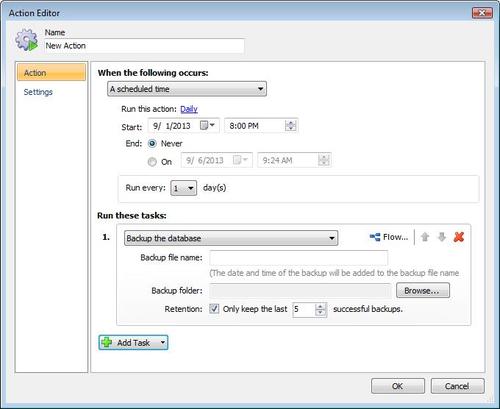Open the Backup the database task dropdown
The width and height of the screenshot is (500, 409).
point(231,238)
